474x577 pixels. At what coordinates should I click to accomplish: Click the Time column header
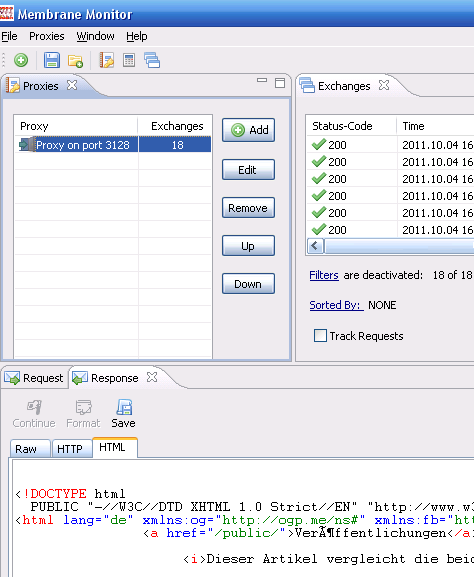(x=435, y=126)
